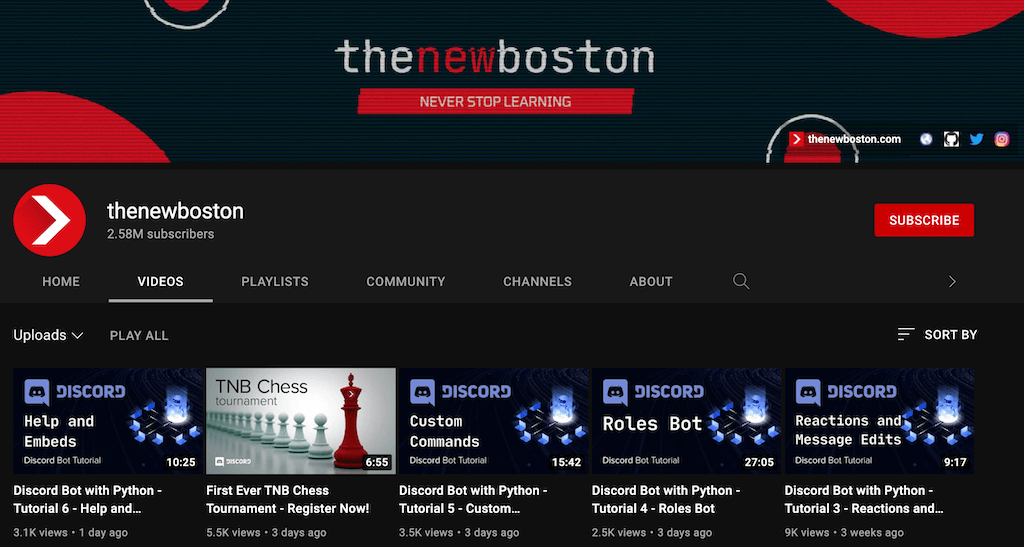Screen dimensions: 1024x547
Task: Switch to the Home tab
Action: [x=61, y=281]
